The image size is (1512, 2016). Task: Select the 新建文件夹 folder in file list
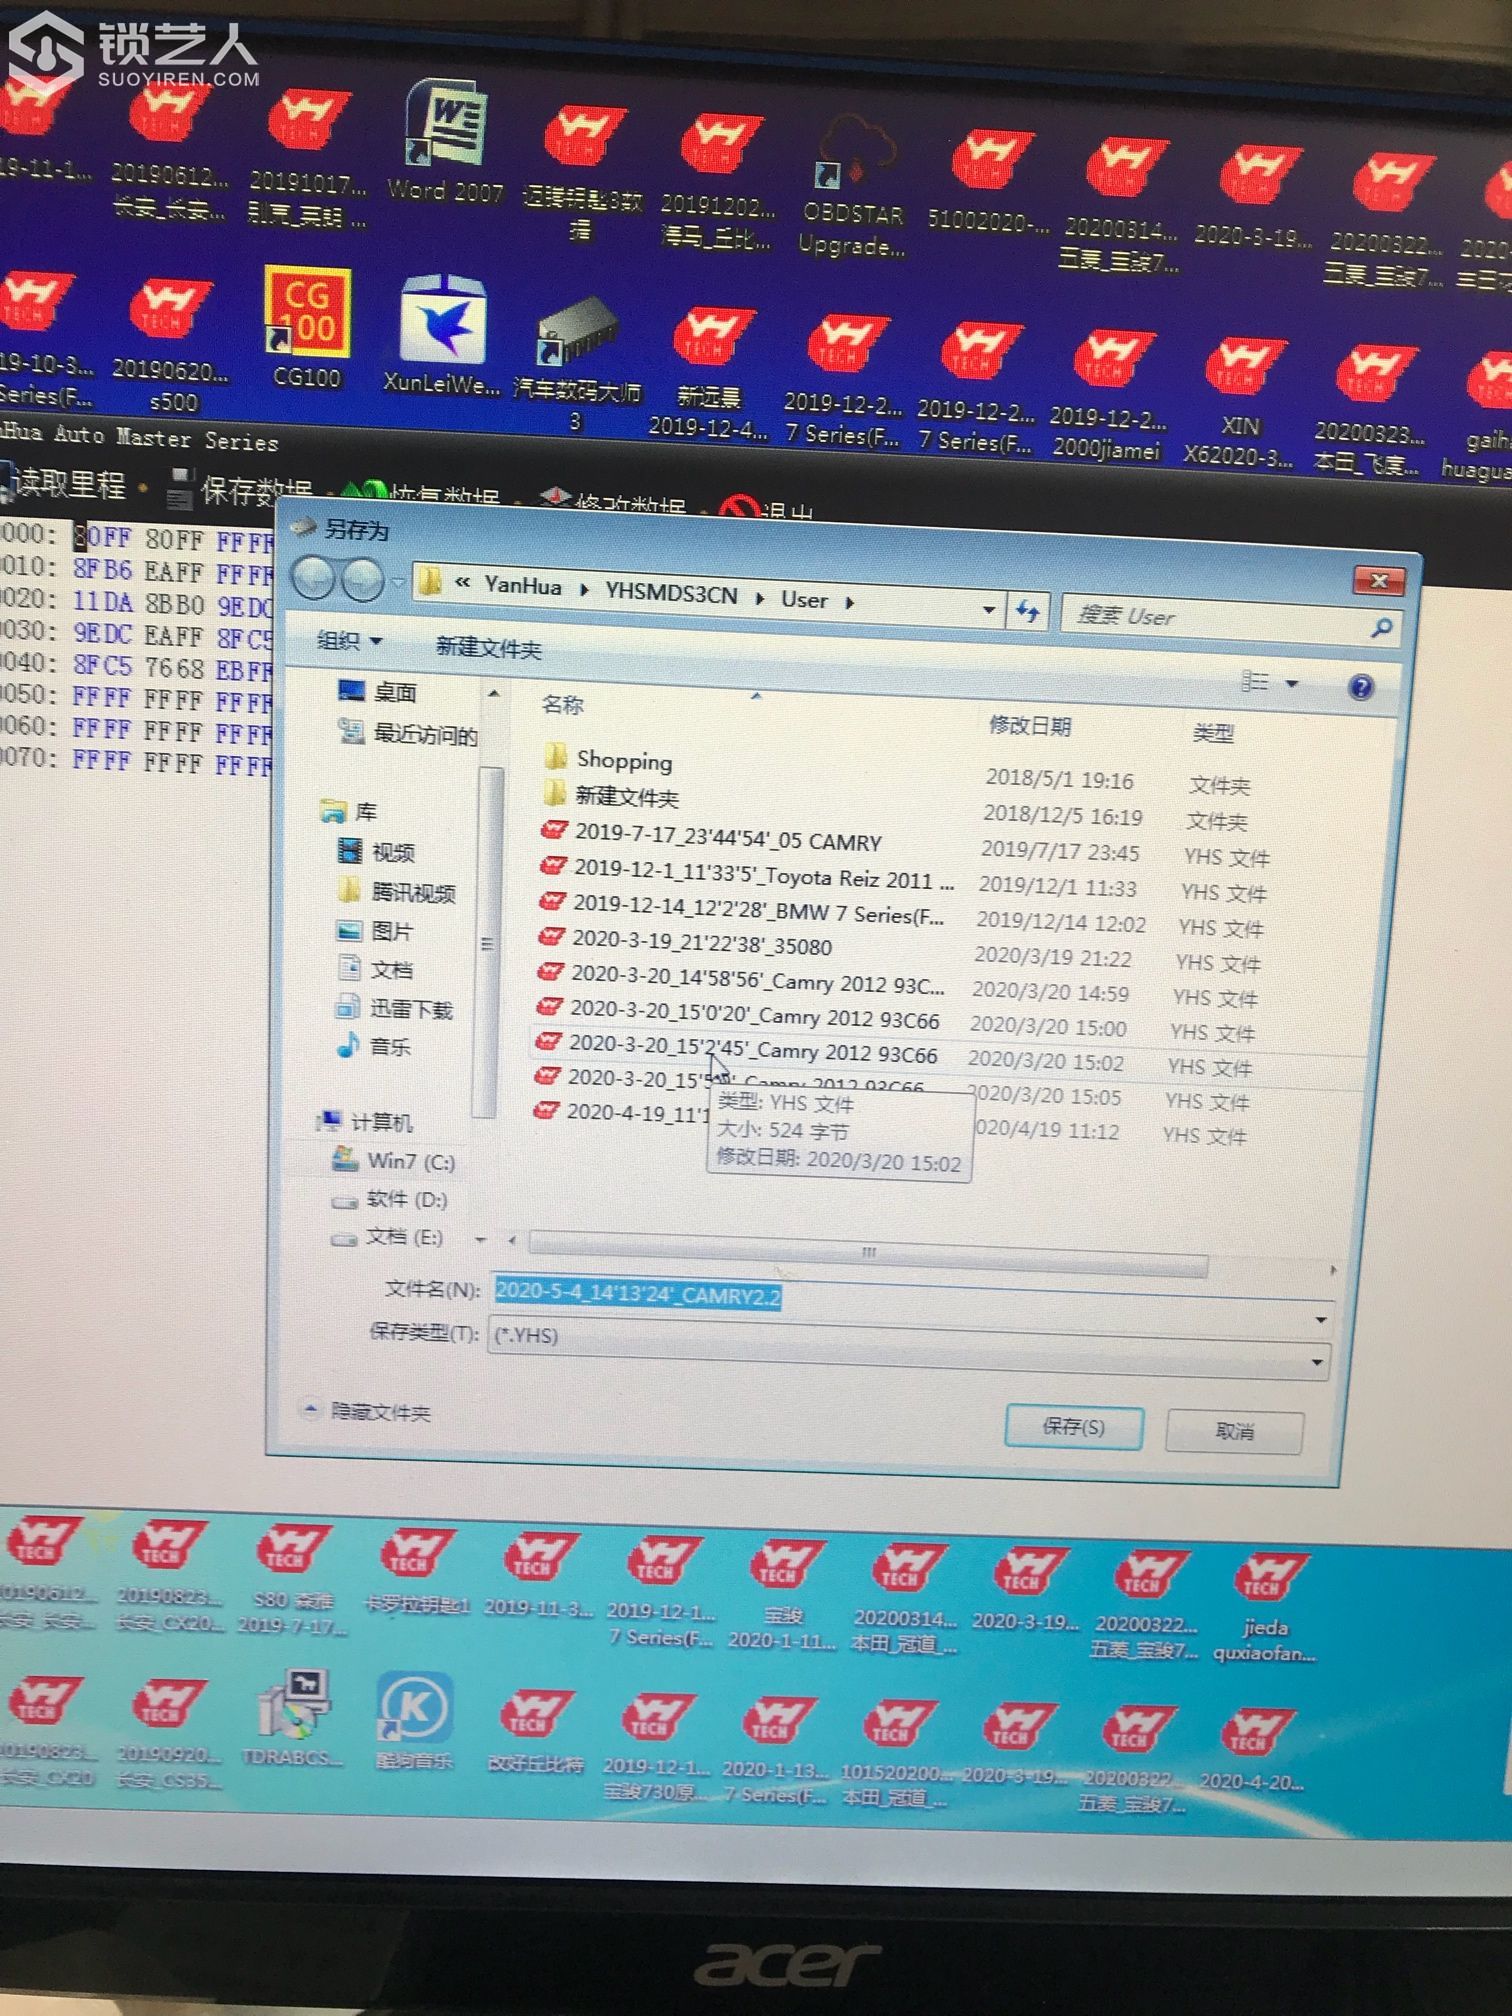pos(612,796)
